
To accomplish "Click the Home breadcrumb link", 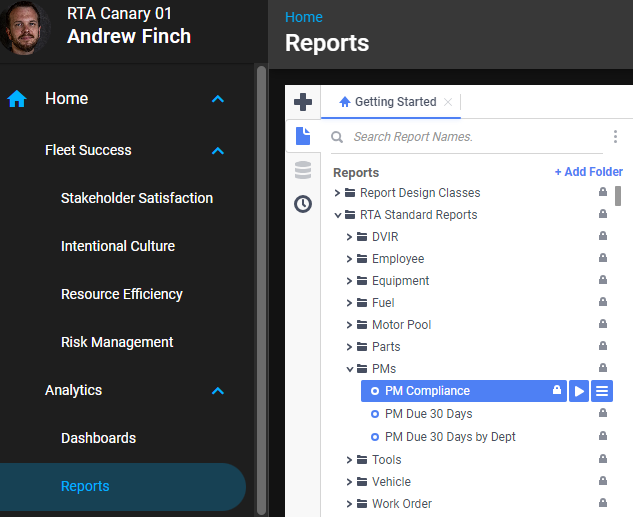I will pos(303,17).
